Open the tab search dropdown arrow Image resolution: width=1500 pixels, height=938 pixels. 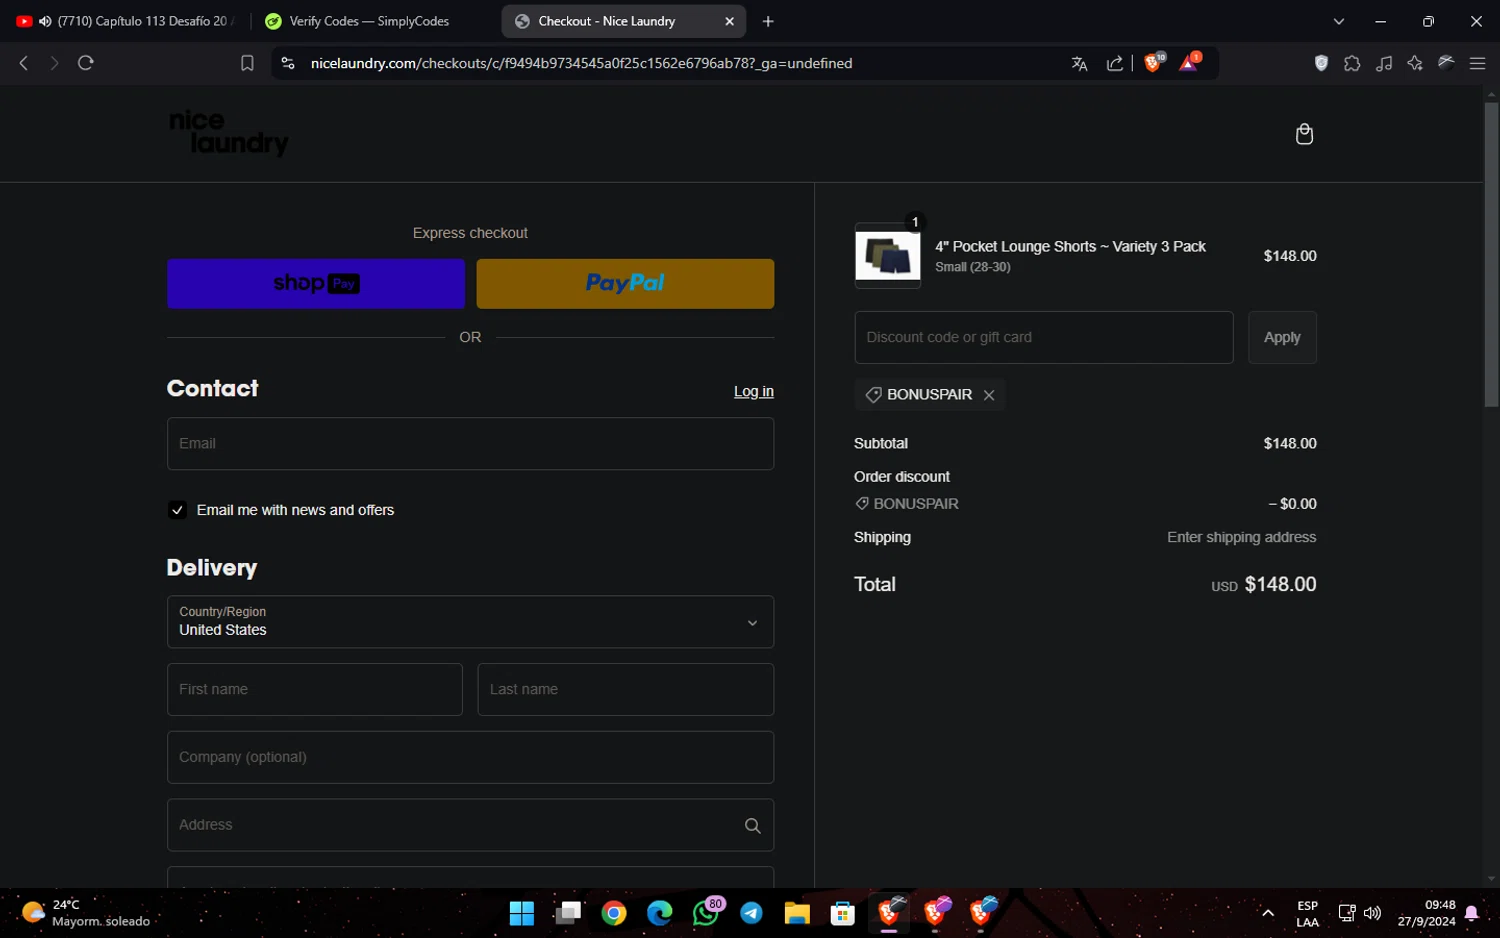[x=1339, y=21]
